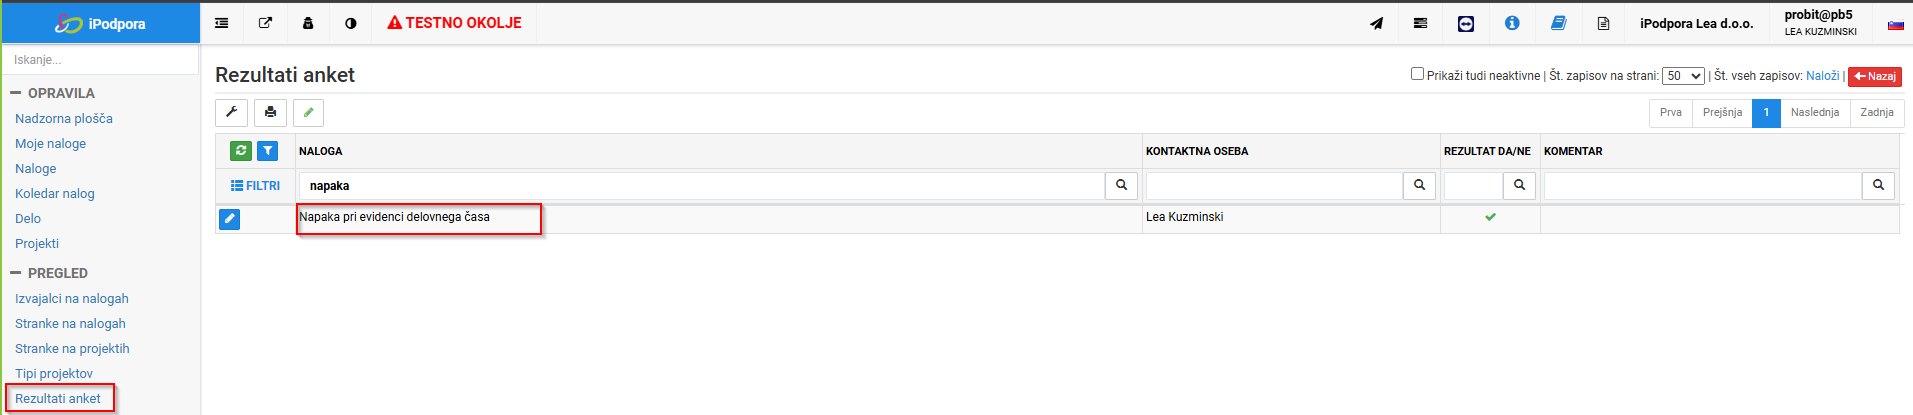Collapse the PREGLED section
Image resolution: width=1913 pixels, height=415 pixels.
[15, 273]
